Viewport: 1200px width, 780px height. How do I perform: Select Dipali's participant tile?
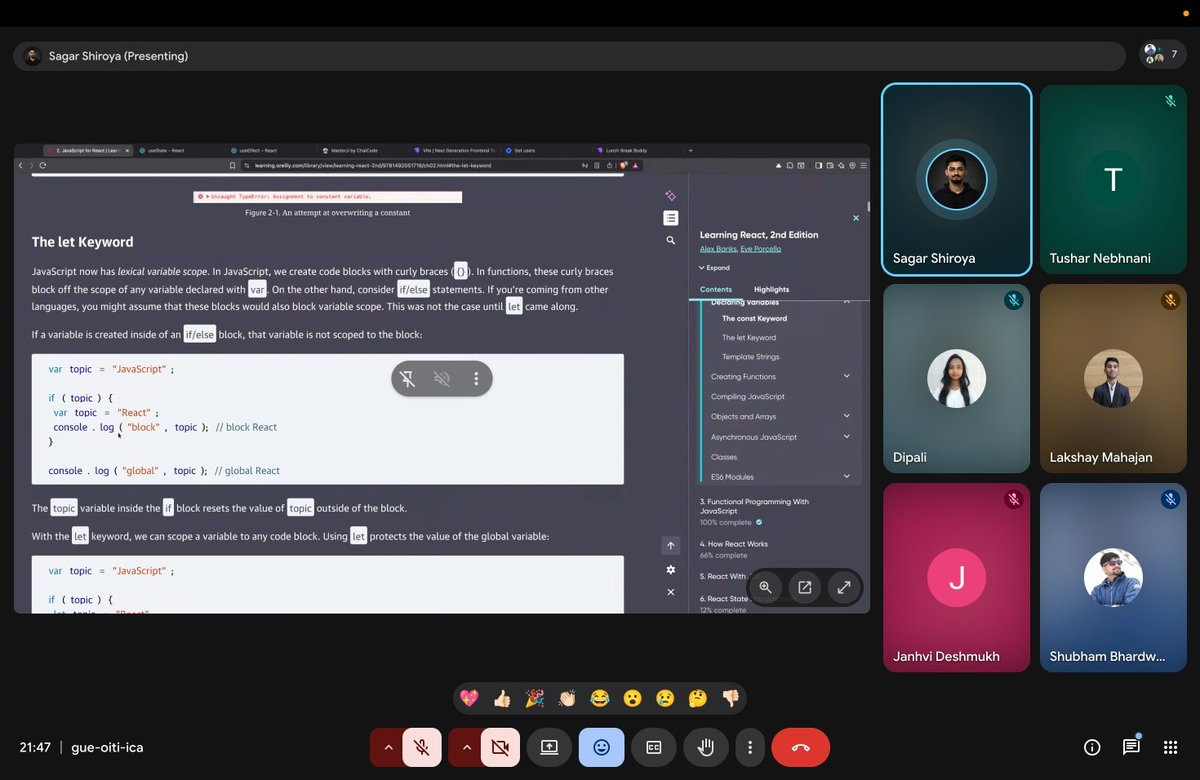pos(956,378)
